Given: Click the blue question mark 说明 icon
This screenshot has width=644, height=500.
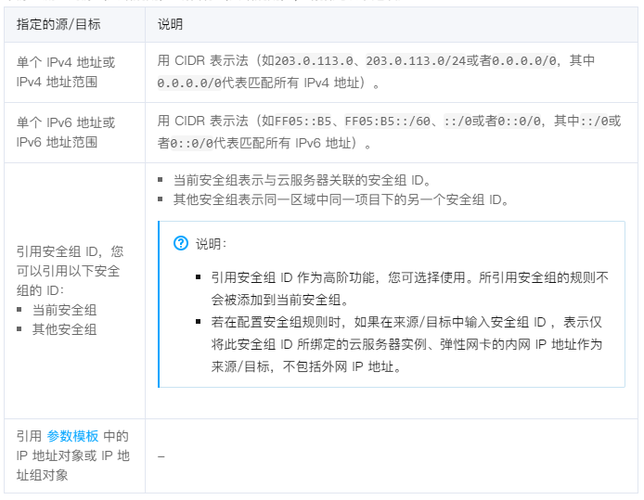Looking at the screenshot, I should pos(181,243).
